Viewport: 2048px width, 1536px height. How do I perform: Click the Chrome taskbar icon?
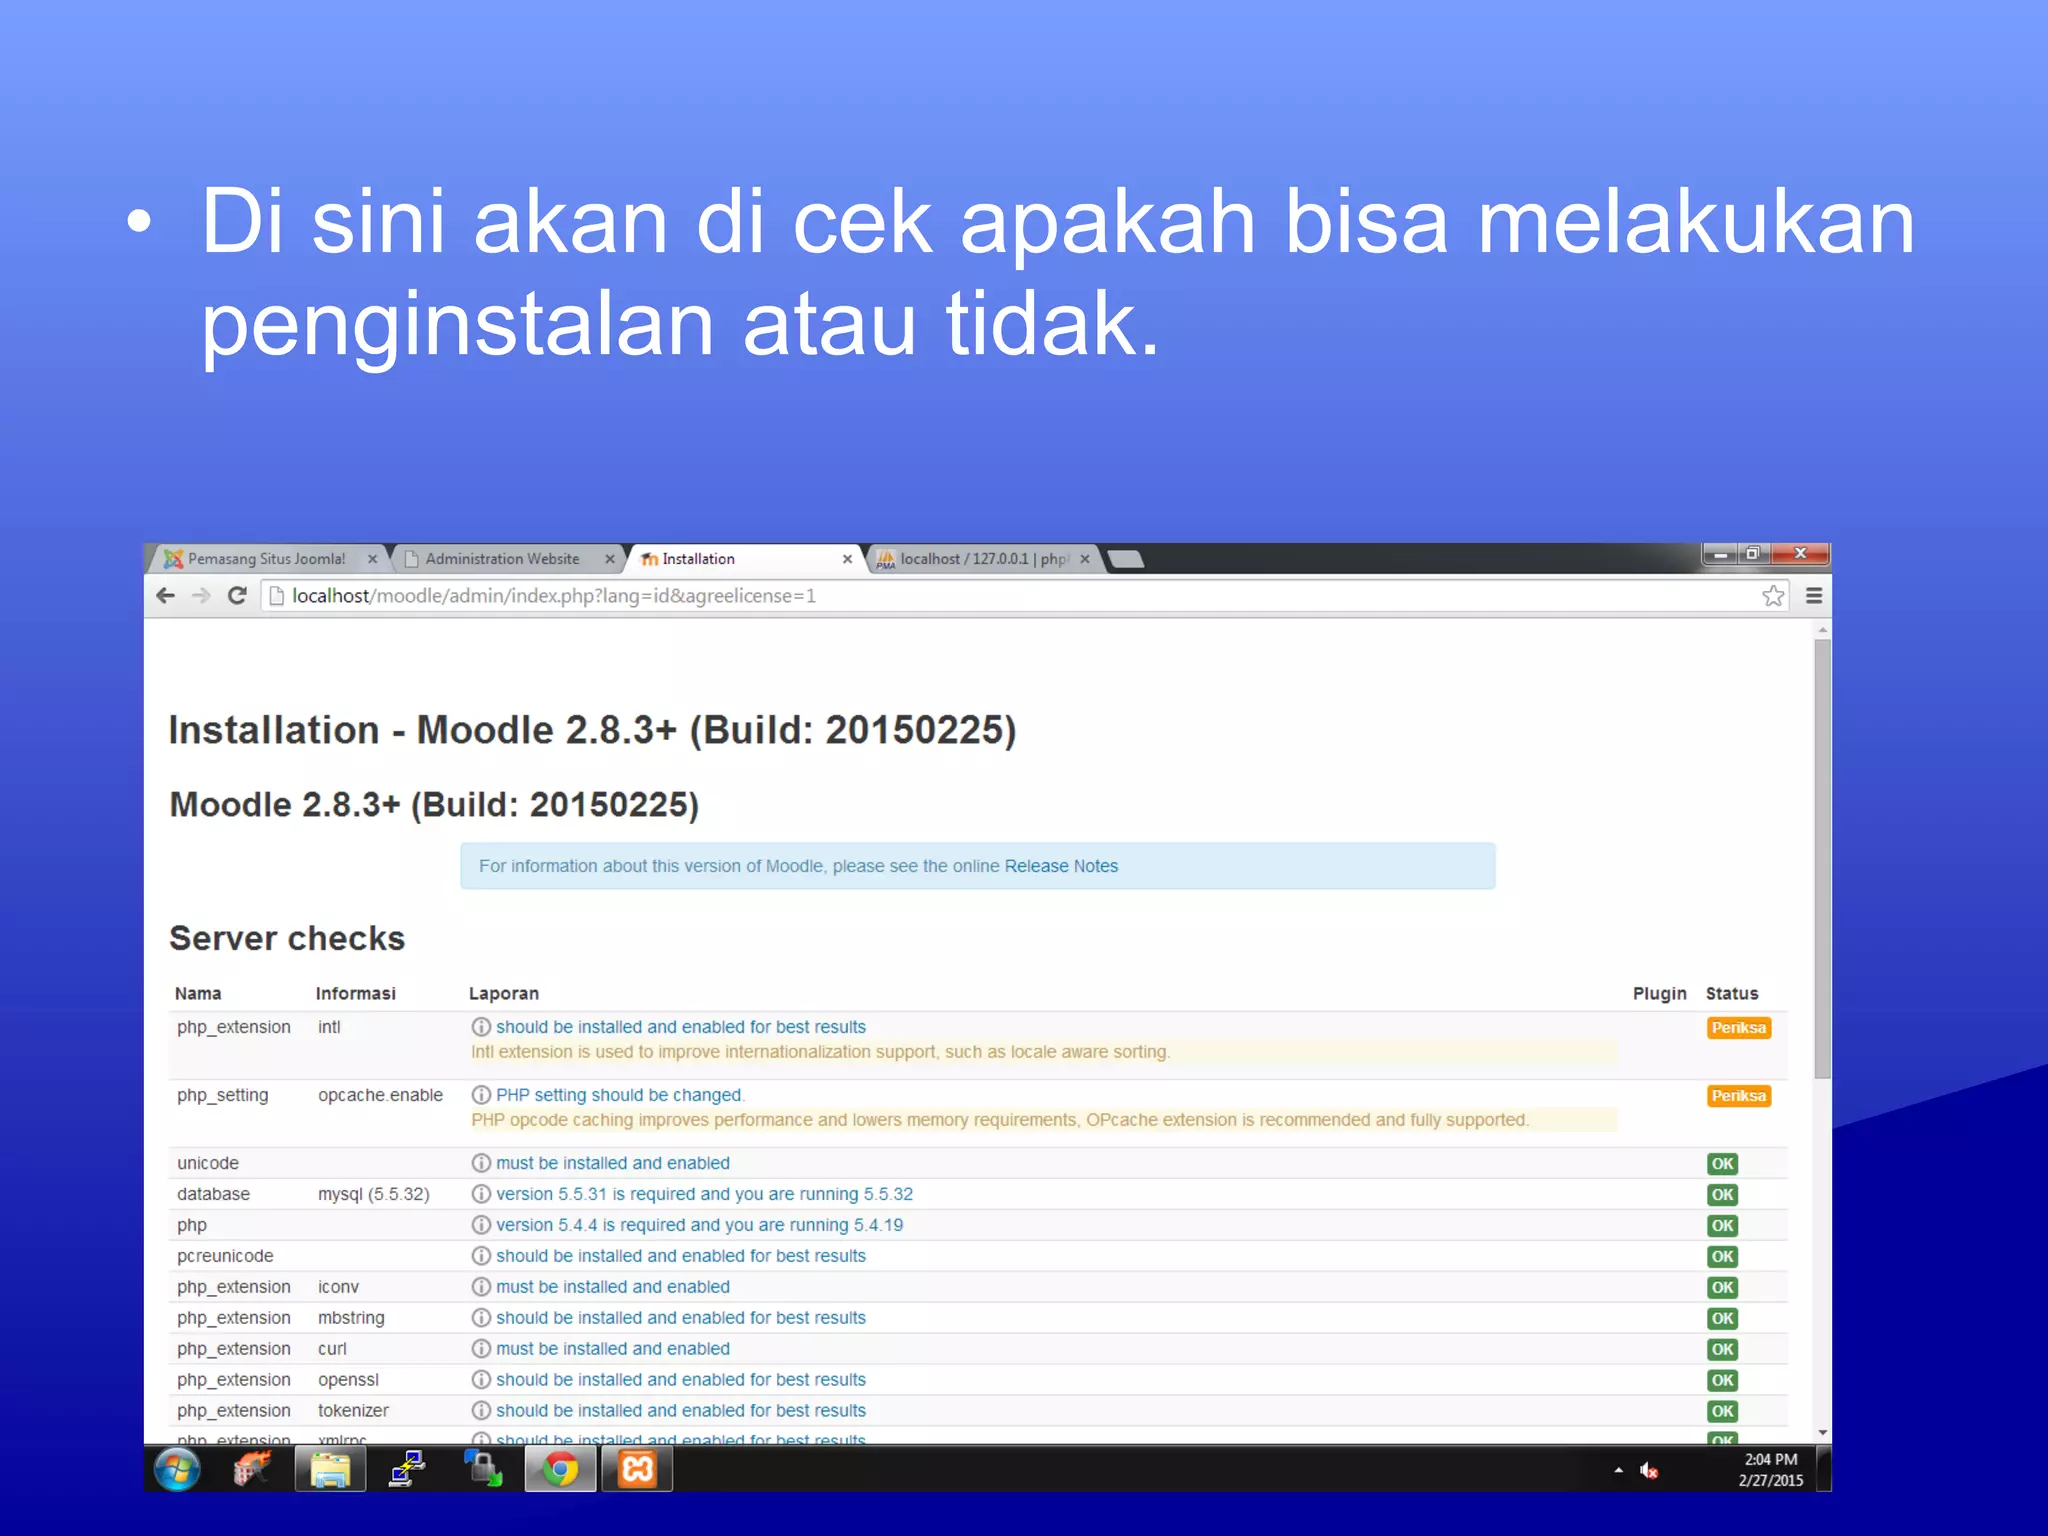(x=560, y=1469)
